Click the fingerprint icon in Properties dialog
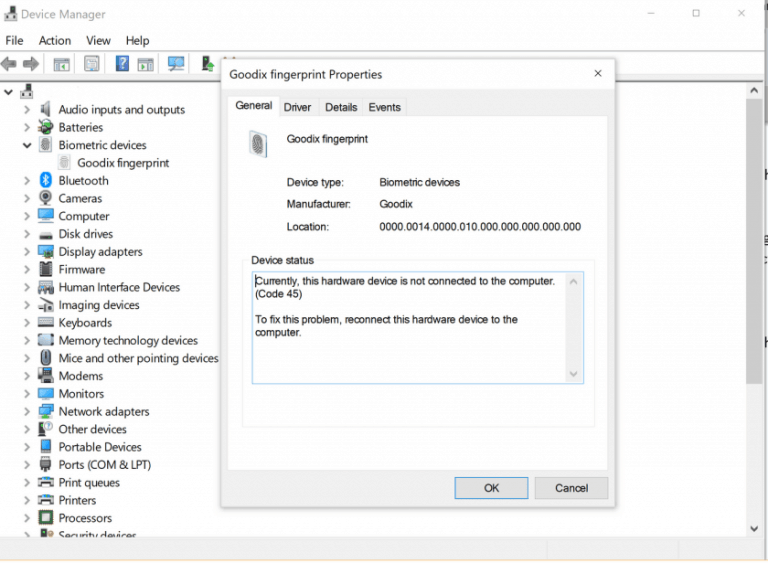The height and width of the screenshot is (563, 768). [258, 144]
